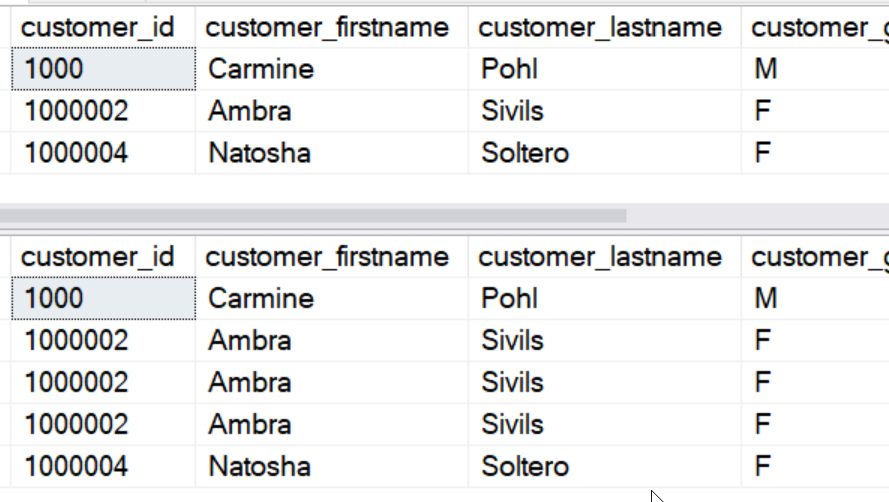The width and height of the screenshot is (889, 502).
Task: Select customer_firstname header in top result grid
Action: click(x=327, y=27)
